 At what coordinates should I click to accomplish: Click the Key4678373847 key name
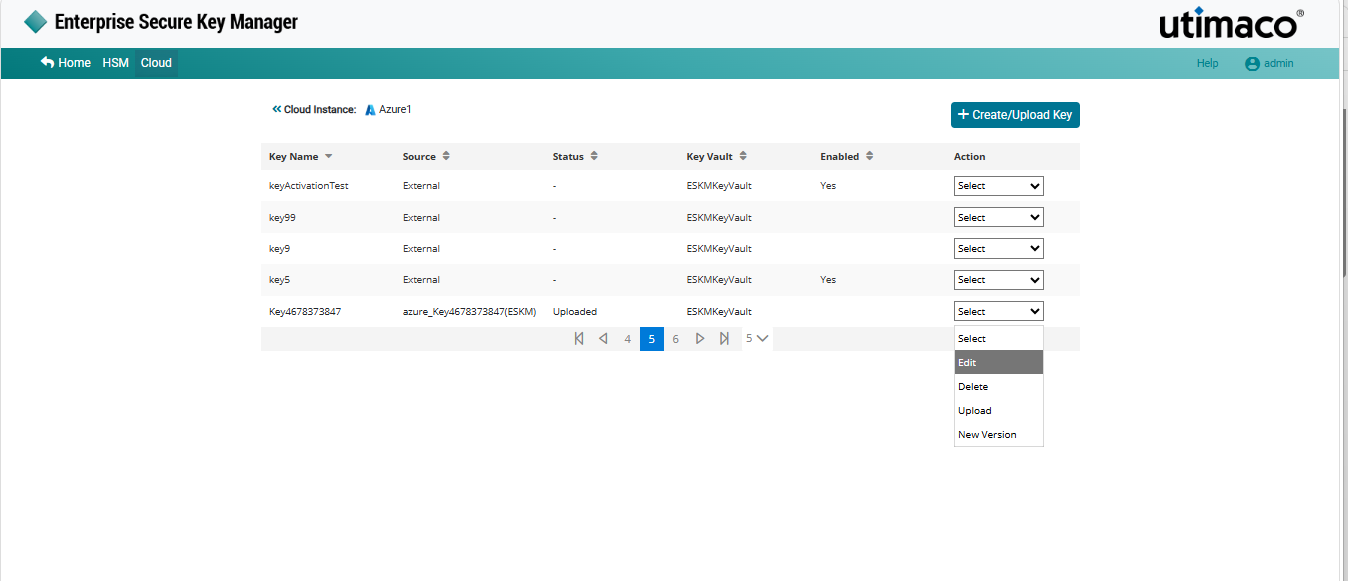click(x=305, y=311)
